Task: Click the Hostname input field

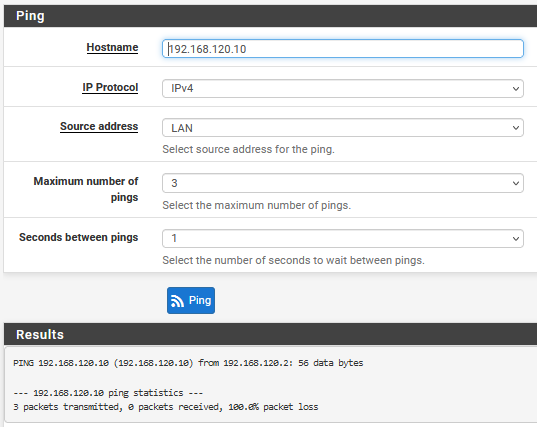Action: (x=343, y=49)
